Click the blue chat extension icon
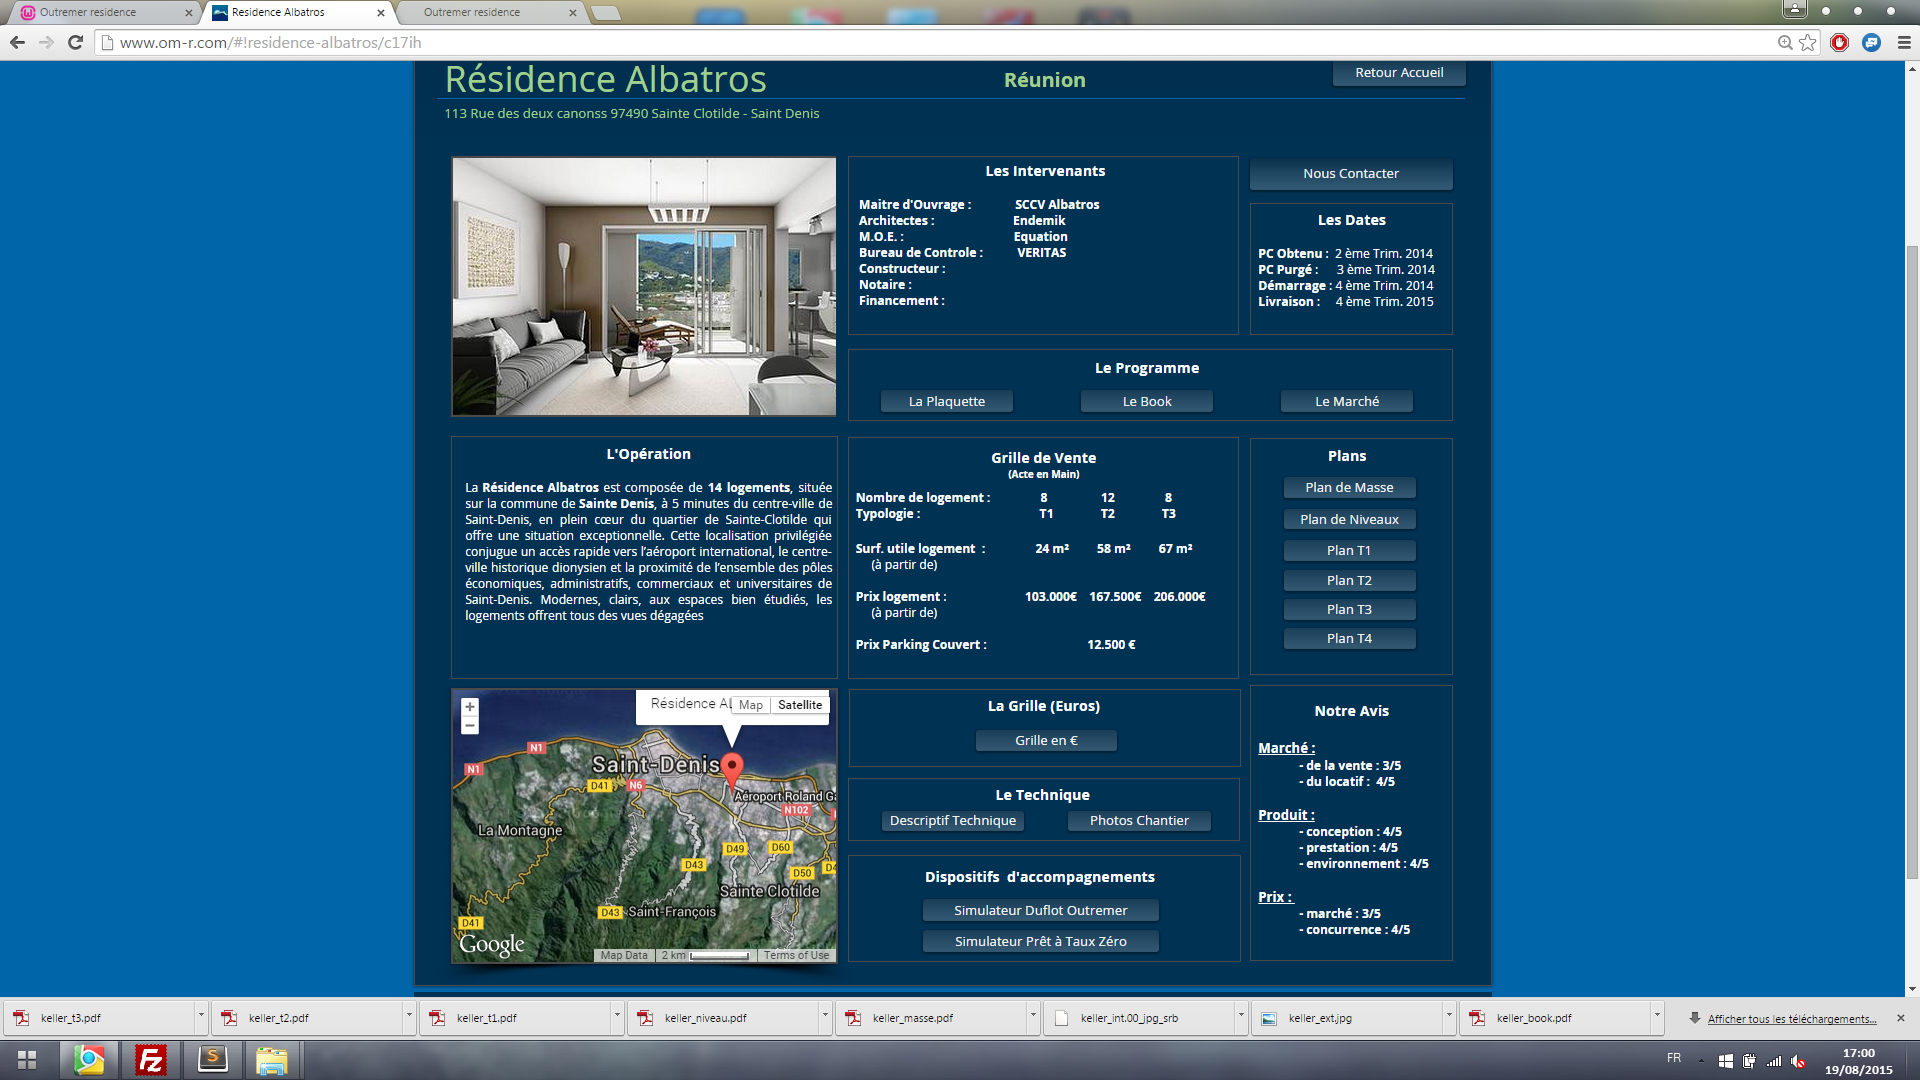1920x1080 pixels. click(1871, 42)
